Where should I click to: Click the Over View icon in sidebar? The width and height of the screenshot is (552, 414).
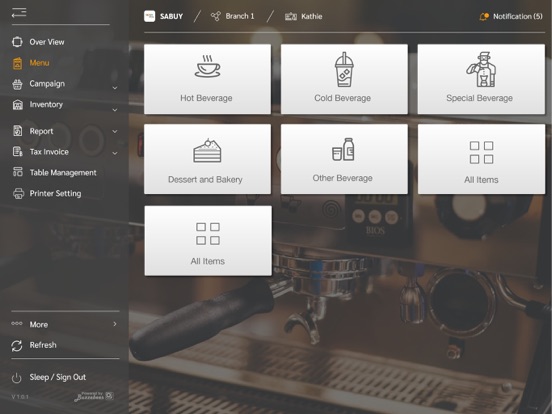pos(17,42)
